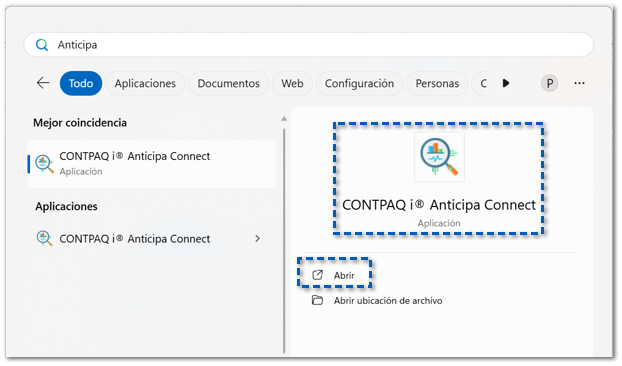Click the CONTPAQ i Anticipa Connect preview title
Screen dimensions: 622x366
point(439,205)
